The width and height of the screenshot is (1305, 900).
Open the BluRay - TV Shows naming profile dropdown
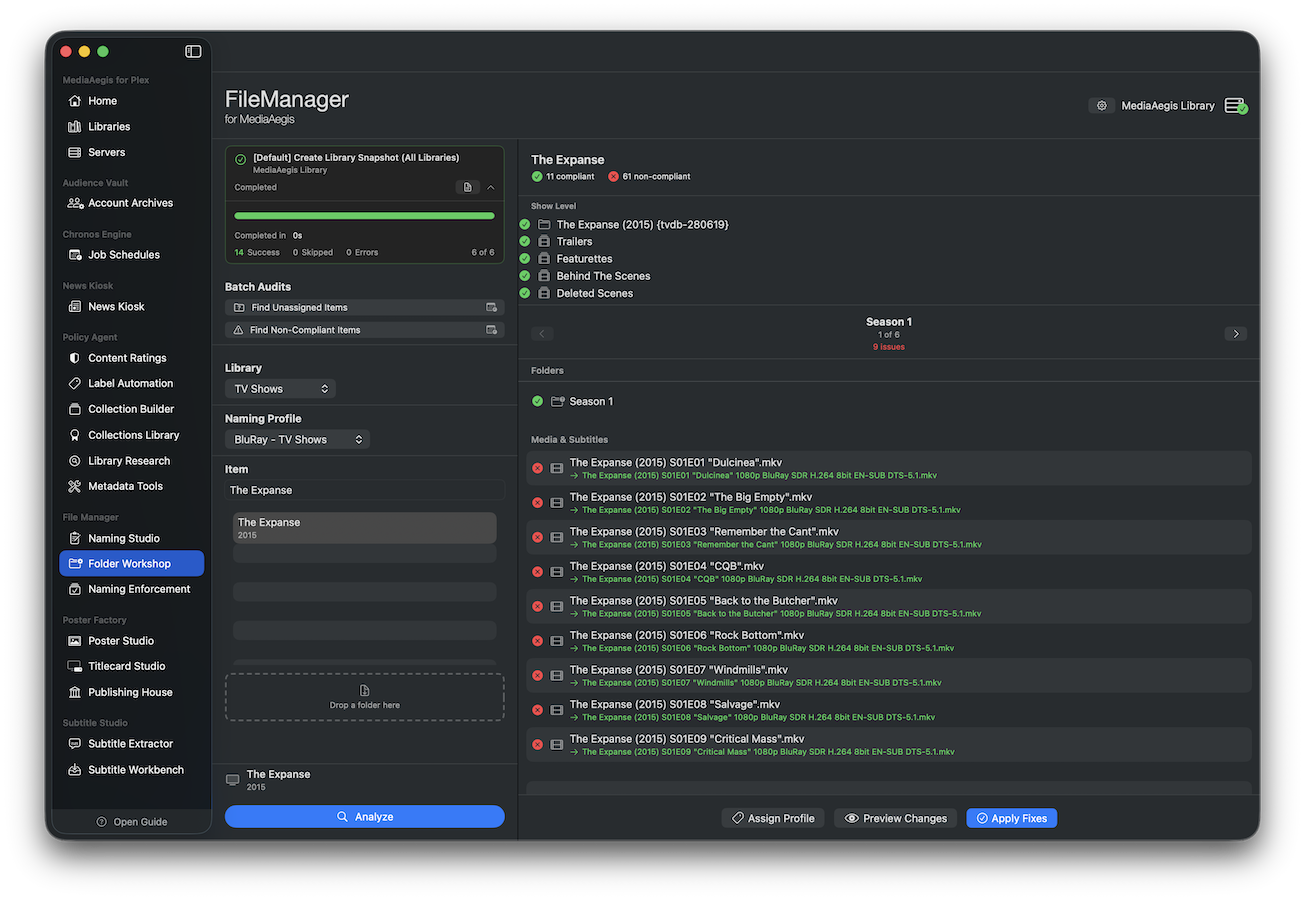coord(297,439)
